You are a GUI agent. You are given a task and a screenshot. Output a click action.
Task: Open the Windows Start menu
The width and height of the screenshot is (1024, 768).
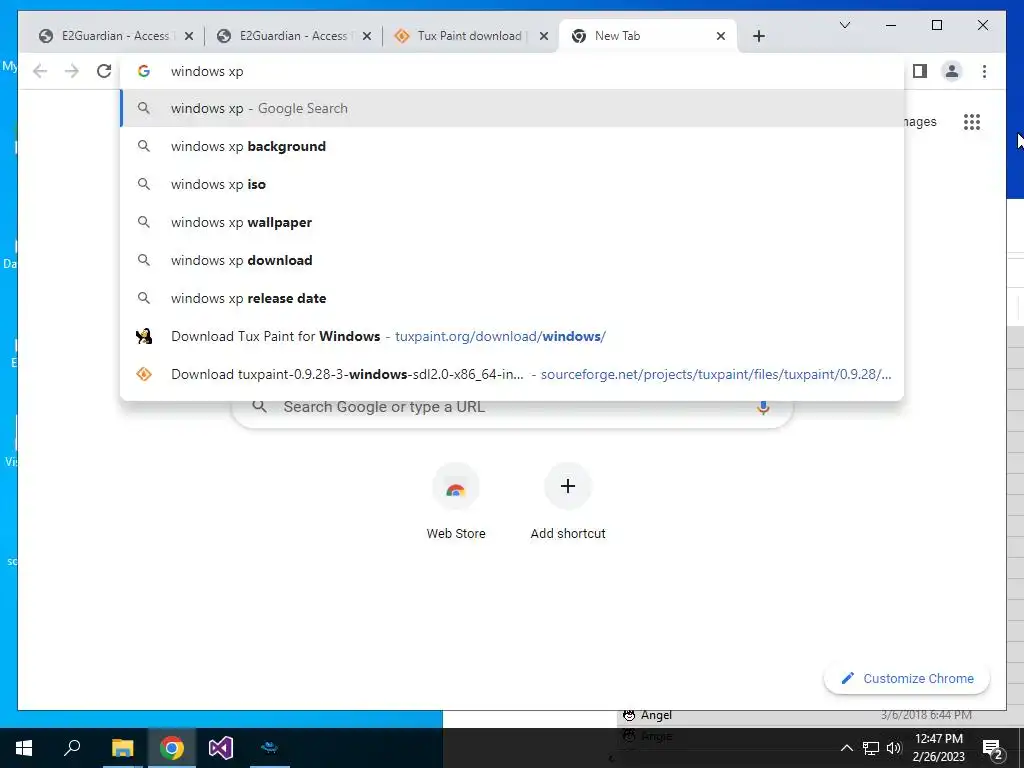pyautogui.click(x=24, y=748)
